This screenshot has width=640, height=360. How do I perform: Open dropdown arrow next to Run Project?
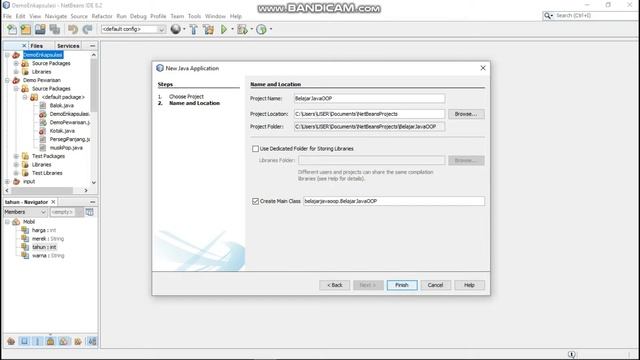[232, 29]
